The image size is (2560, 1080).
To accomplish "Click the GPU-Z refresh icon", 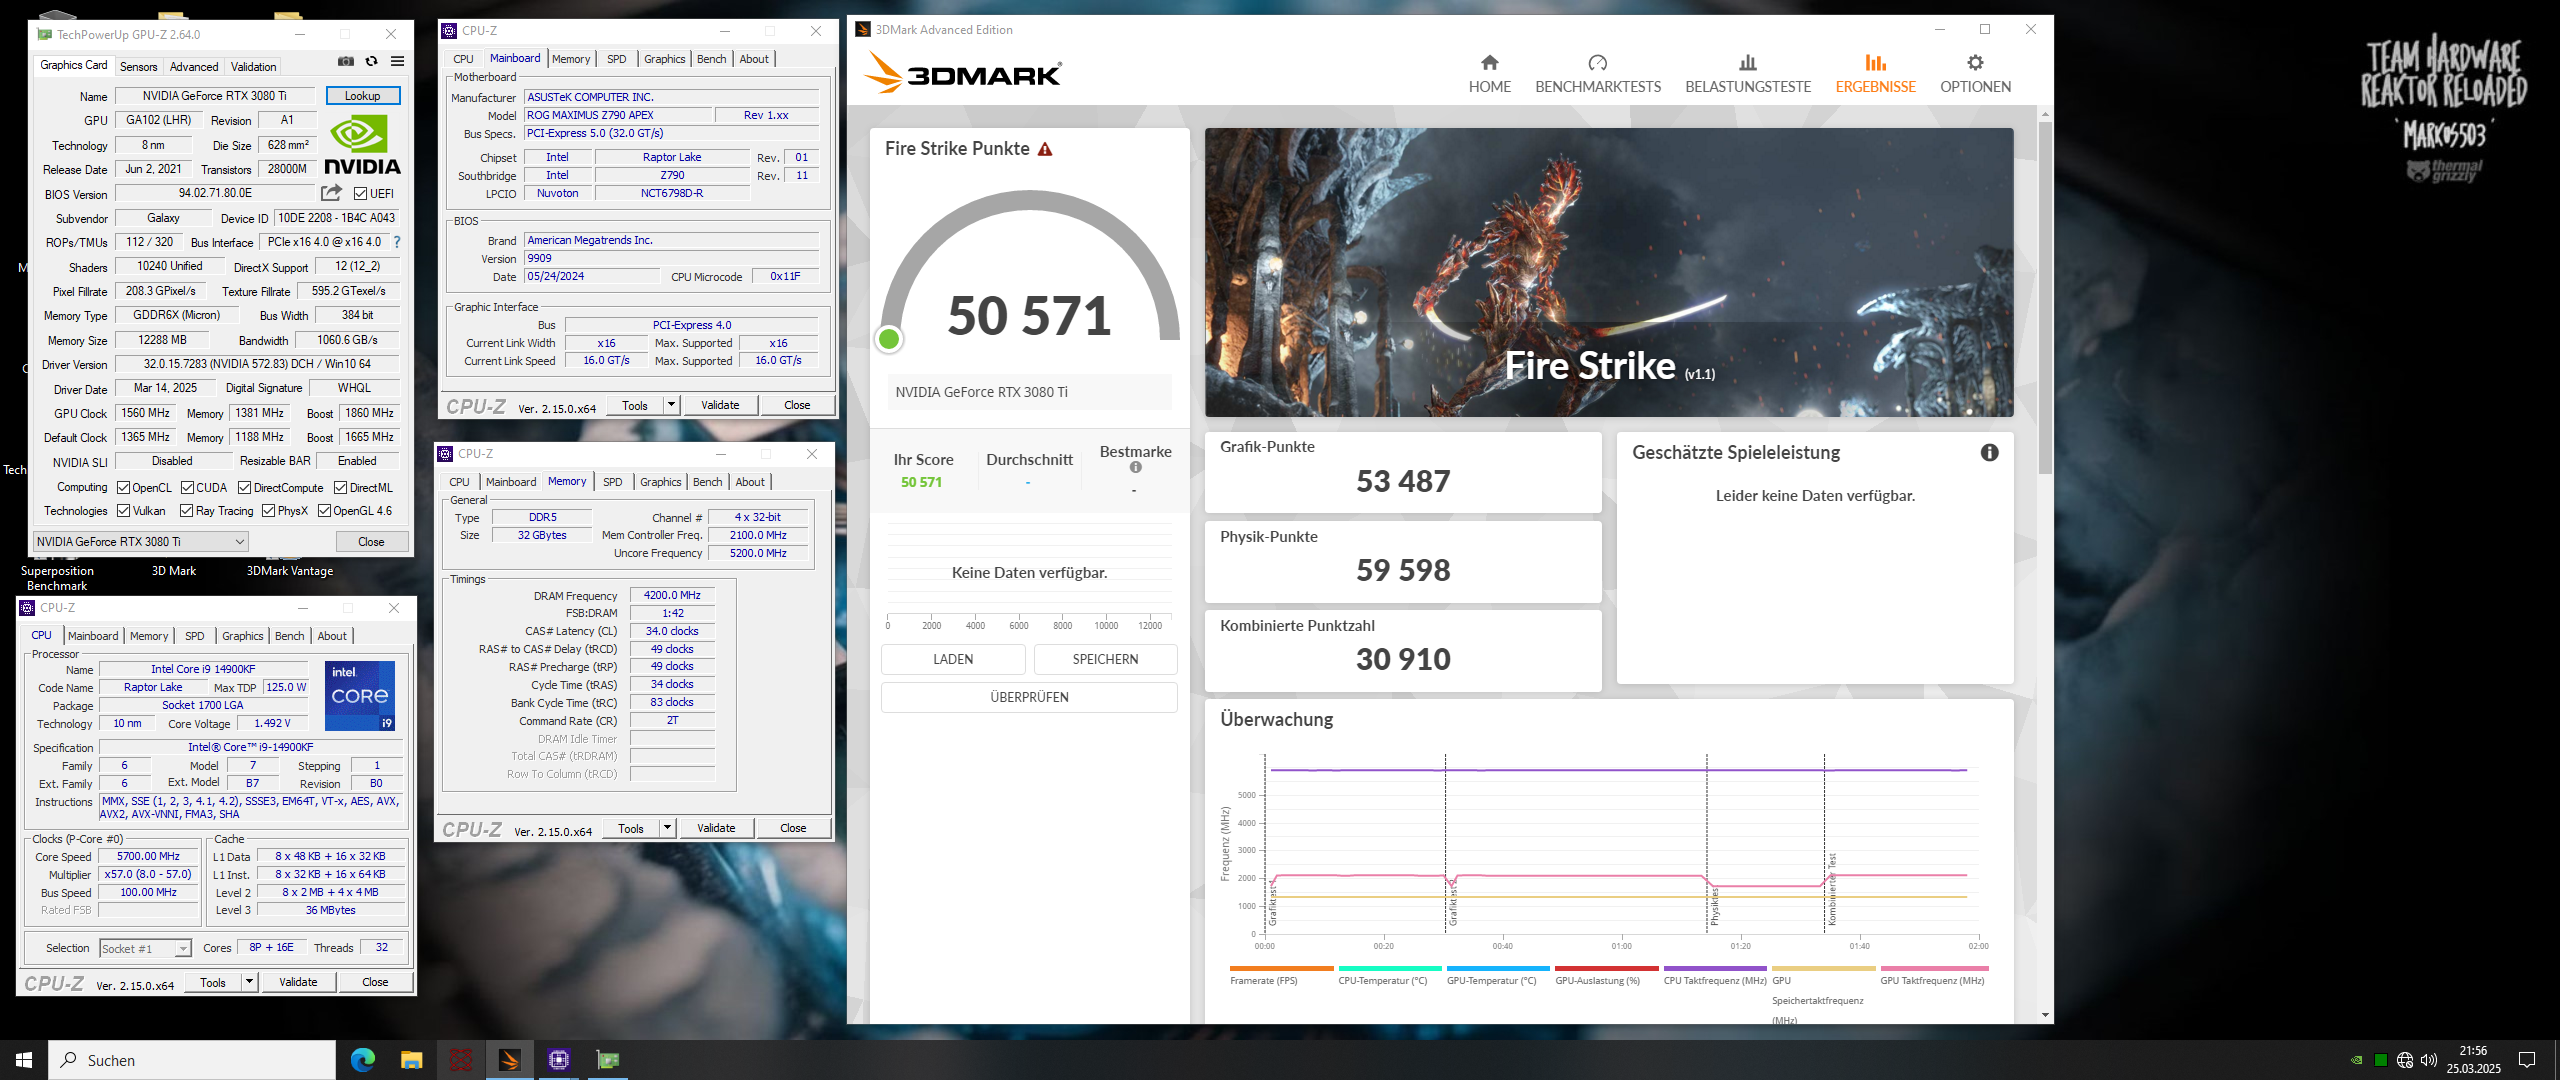I will (x=371, y=61).
